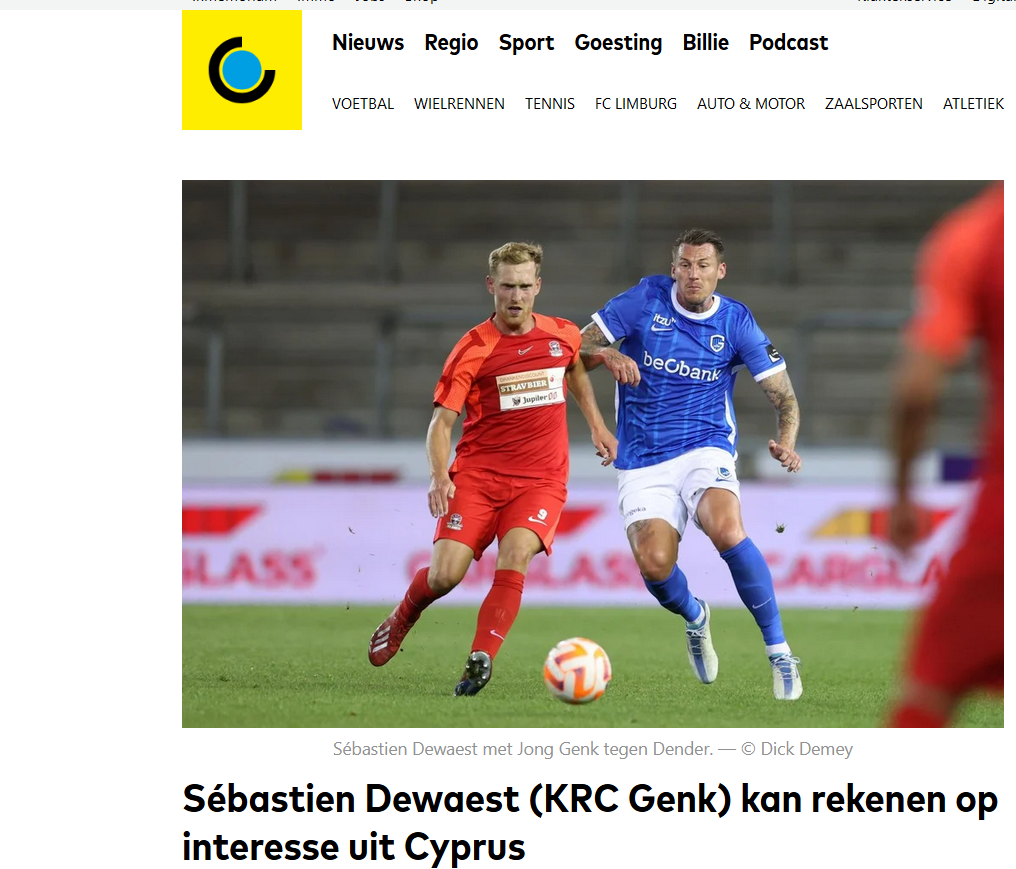Select the TENNIS subcategory

(549, 104)
